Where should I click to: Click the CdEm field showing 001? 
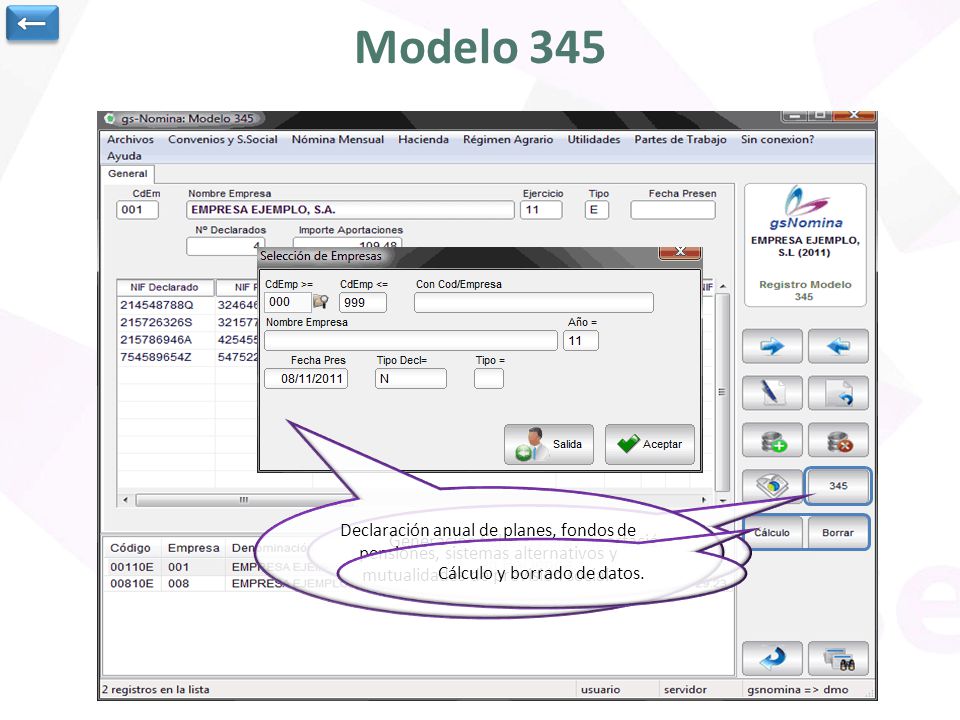click(137, 210)
